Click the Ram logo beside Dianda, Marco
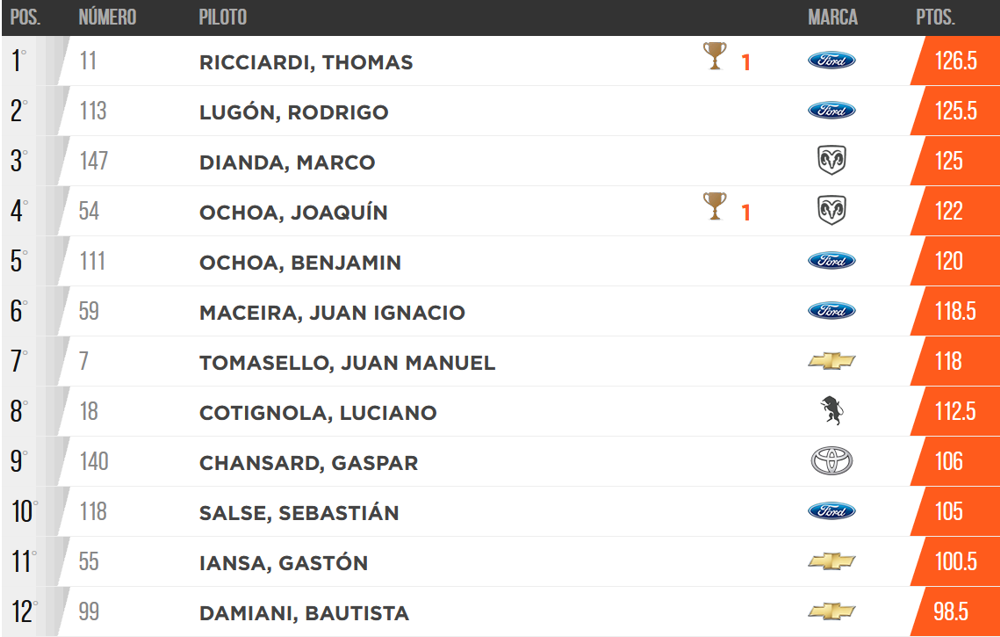Image resolution: width=1000 pixels, height=637 pixels. click(x=832, y=160)
